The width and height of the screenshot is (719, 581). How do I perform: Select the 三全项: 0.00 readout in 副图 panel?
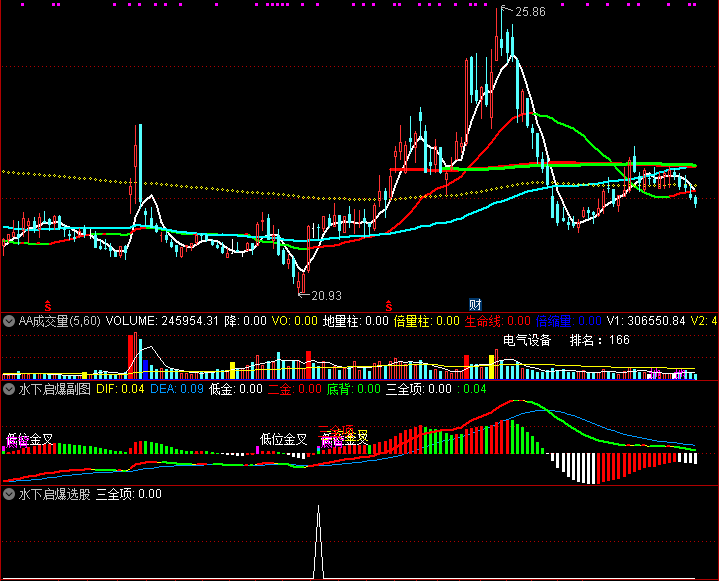pyautogui.click(x=419, y=389)
